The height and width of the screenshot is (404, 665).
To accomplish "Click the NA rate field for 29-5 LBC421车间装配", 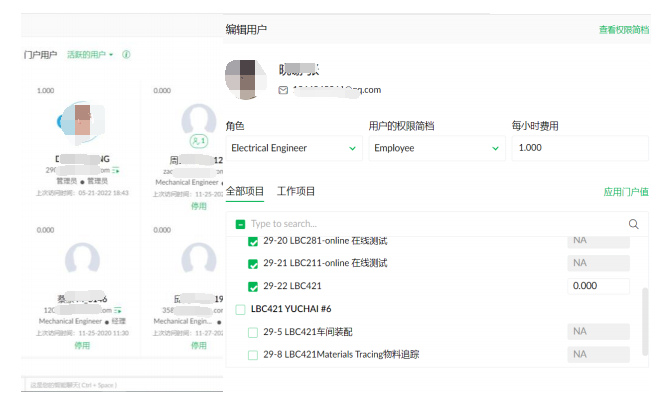I will click(x=598, y=332).
